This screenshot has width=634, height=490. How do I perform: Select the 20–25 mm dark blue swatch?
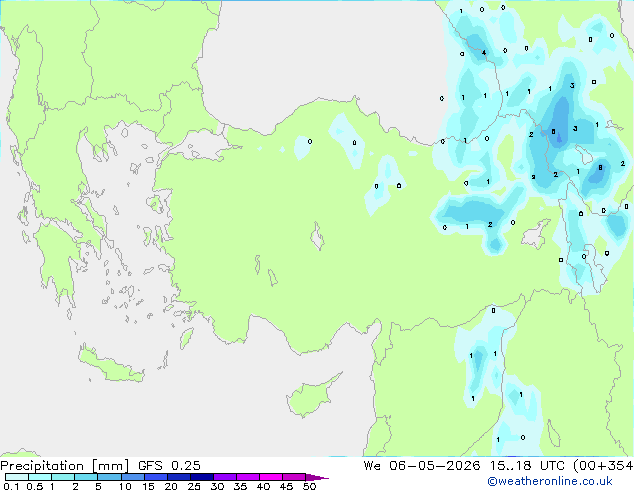(179, 477)
